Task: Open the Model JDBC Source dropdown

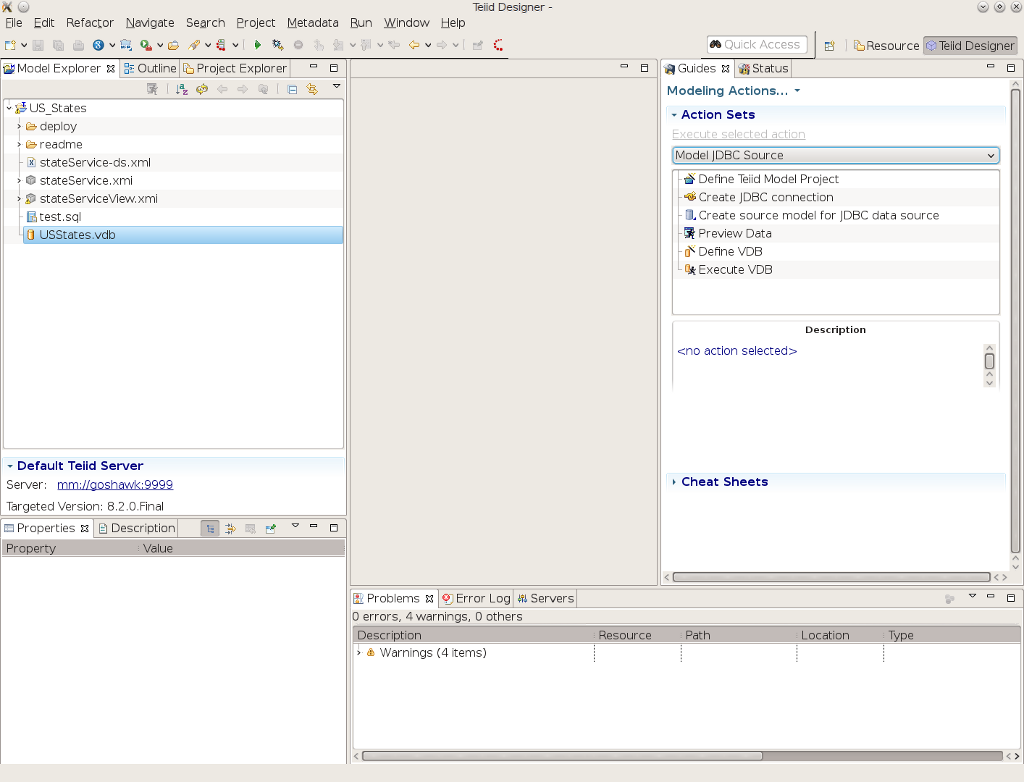Action: tap(835, 156)
